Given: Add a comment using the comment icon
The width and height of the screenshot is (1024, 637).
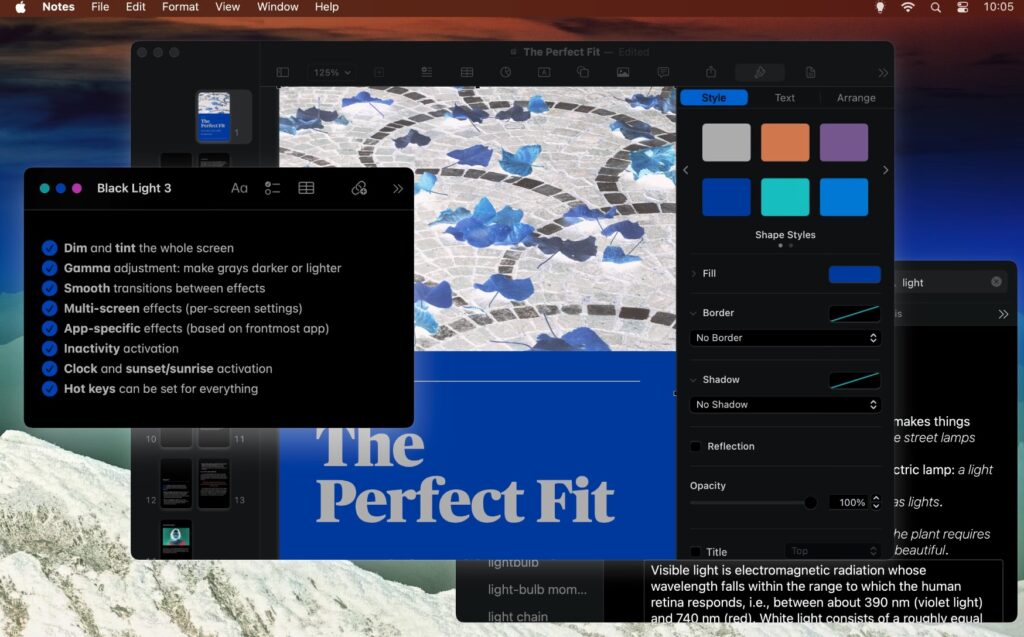Looking at the screenshot, I should click(662, 72).
